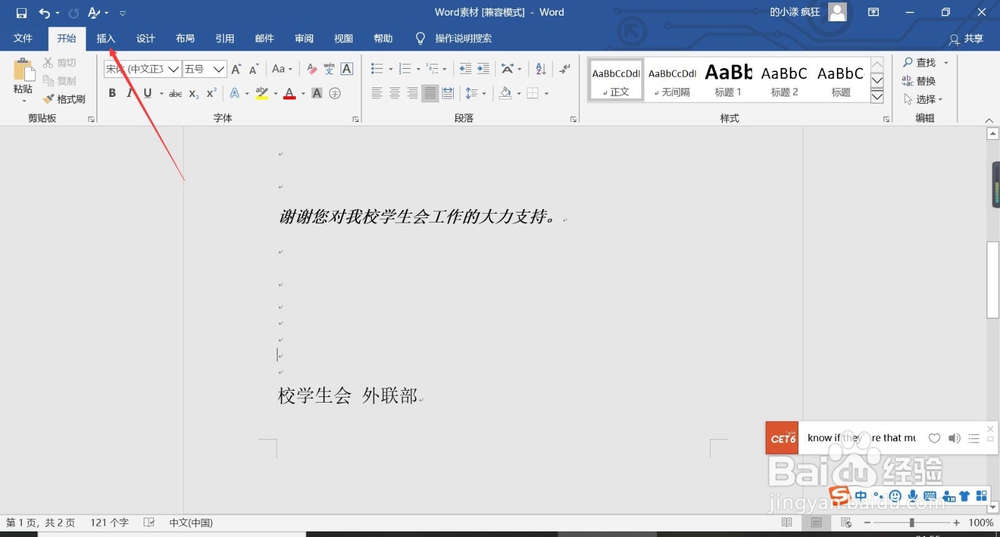Apply the 无间隔 style

(x=672, y=80)
